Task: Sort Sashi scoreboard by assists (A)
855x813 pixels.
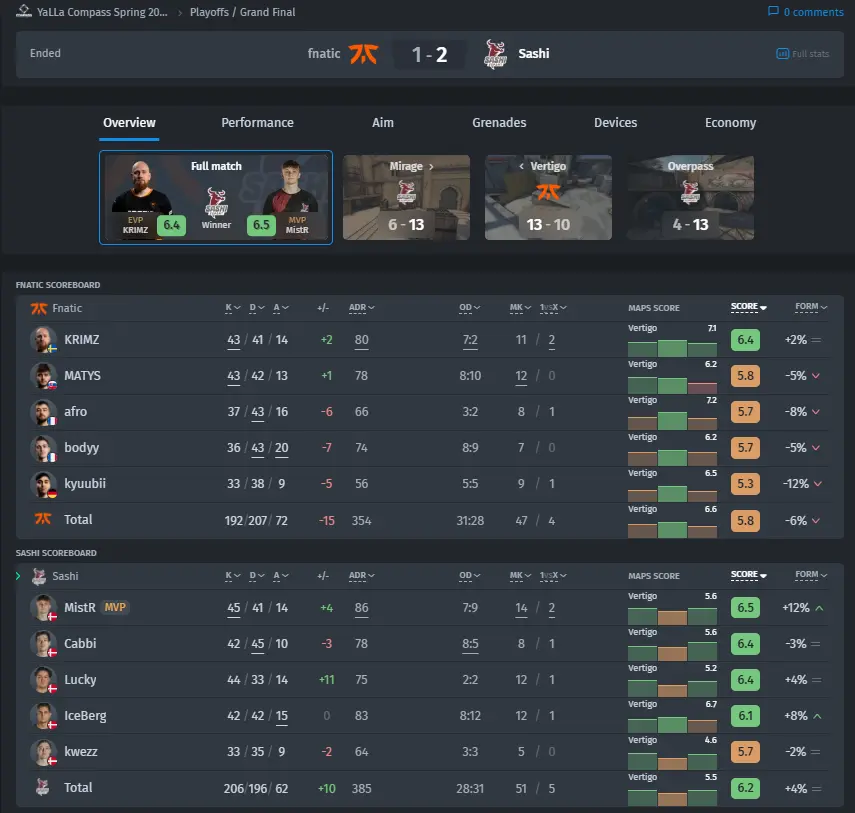Action: coord(281,575)
